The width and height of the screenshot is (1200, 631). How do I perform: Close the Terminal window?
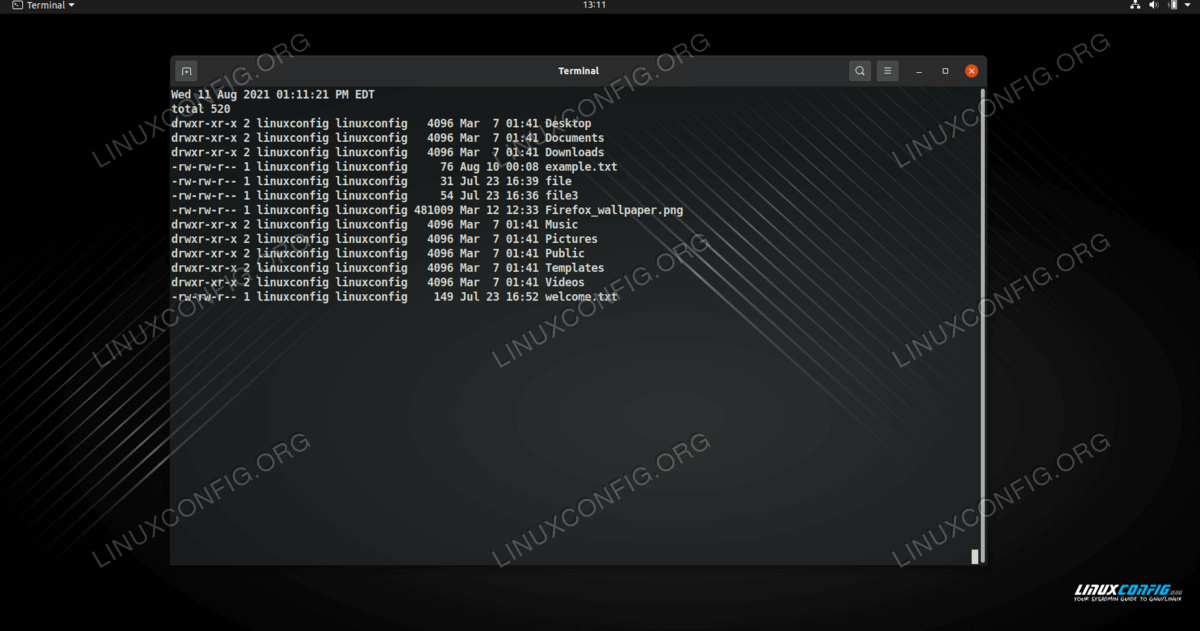point(971,71)
